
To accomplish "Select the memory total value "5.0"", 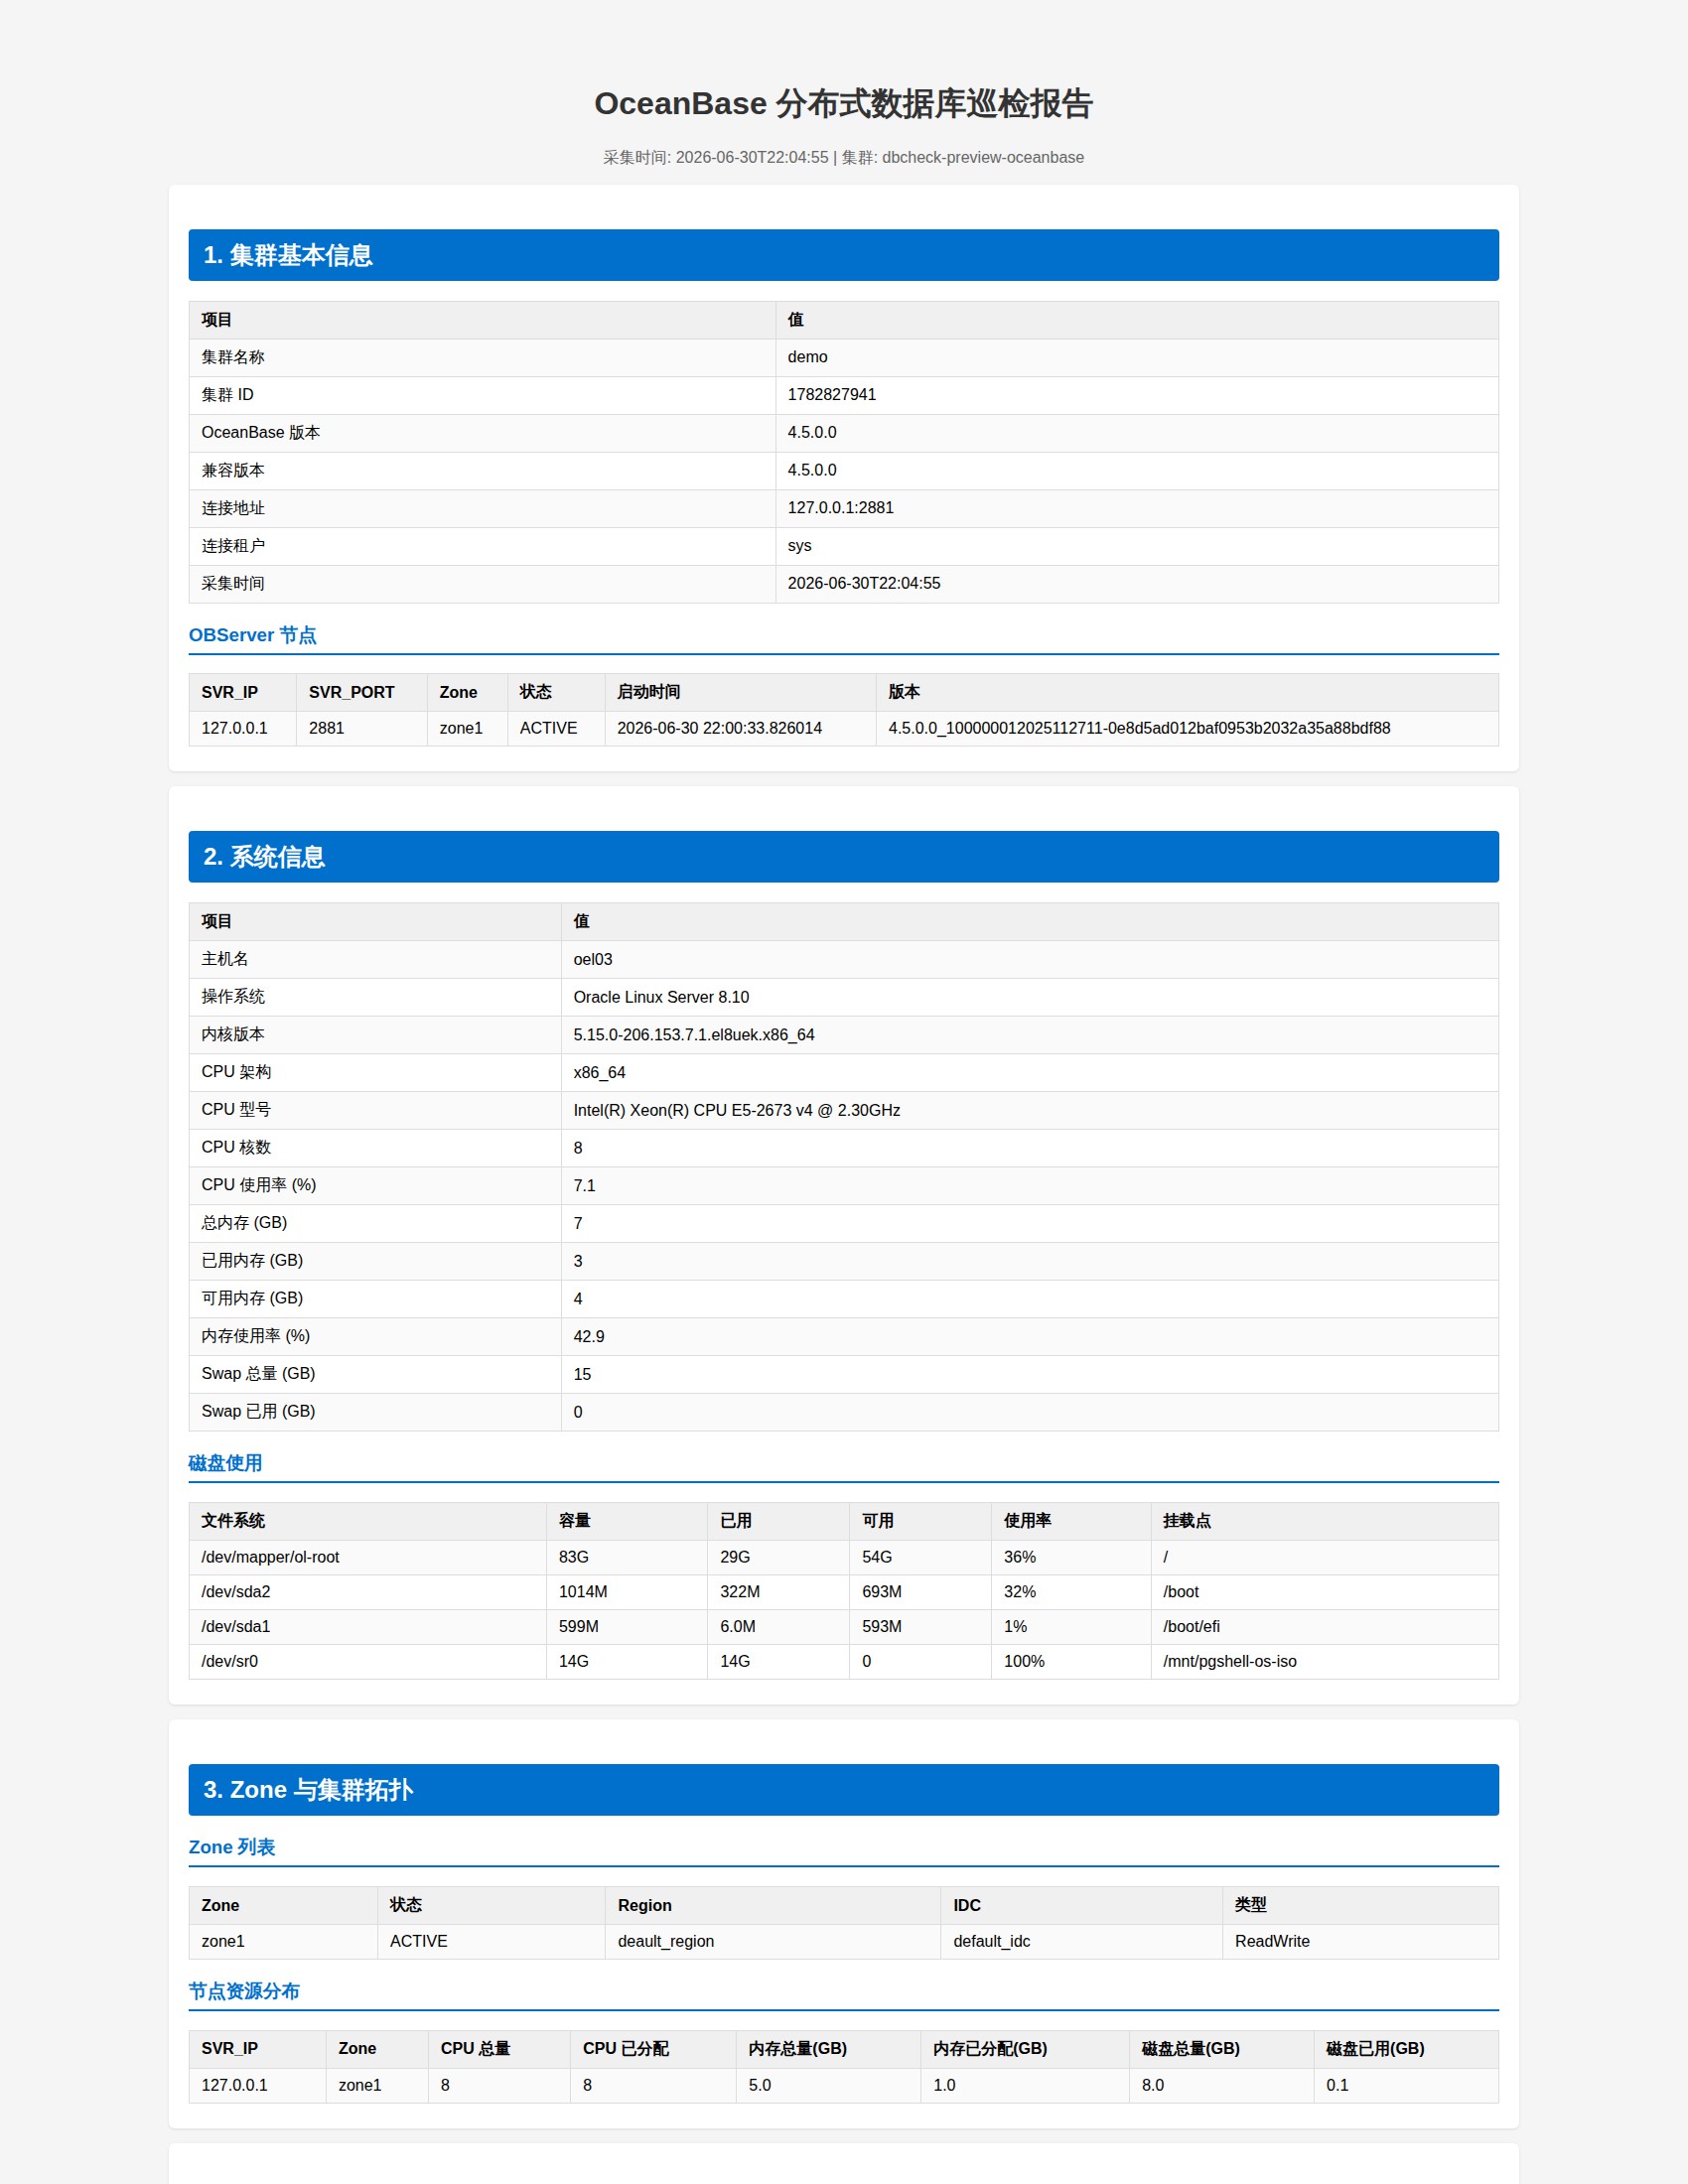I will point(760,2086).
